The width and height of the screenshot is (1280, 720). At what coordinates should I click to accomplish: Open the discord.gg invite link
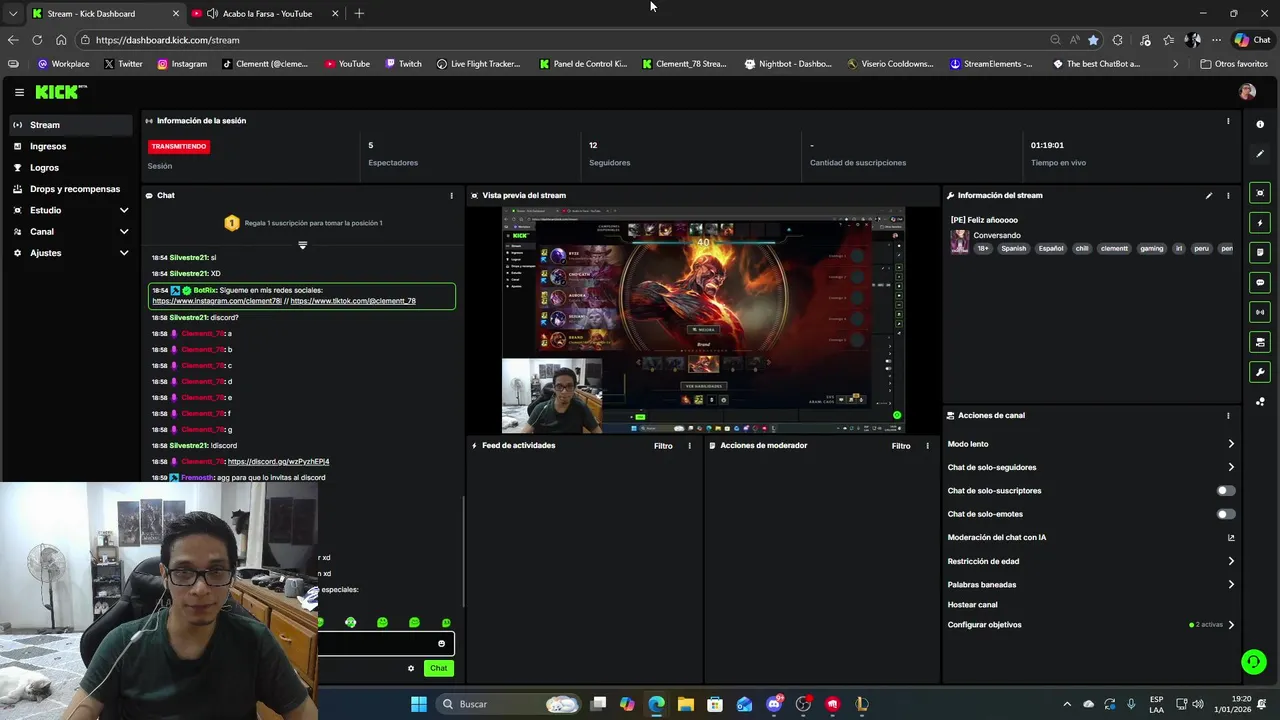click(278, 462)
